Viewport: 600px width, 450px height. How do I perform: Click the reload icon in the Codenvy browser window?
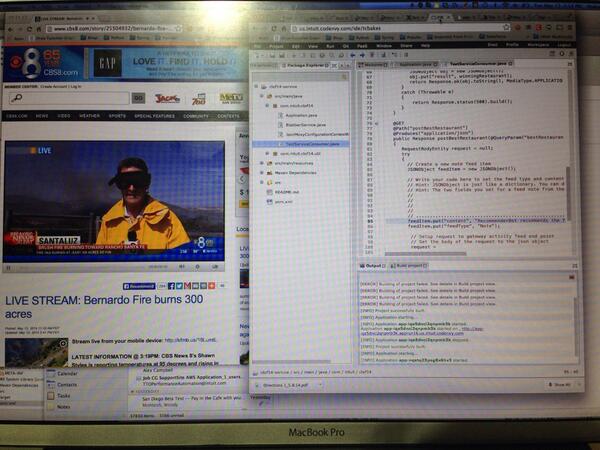[x=274, y=28]
